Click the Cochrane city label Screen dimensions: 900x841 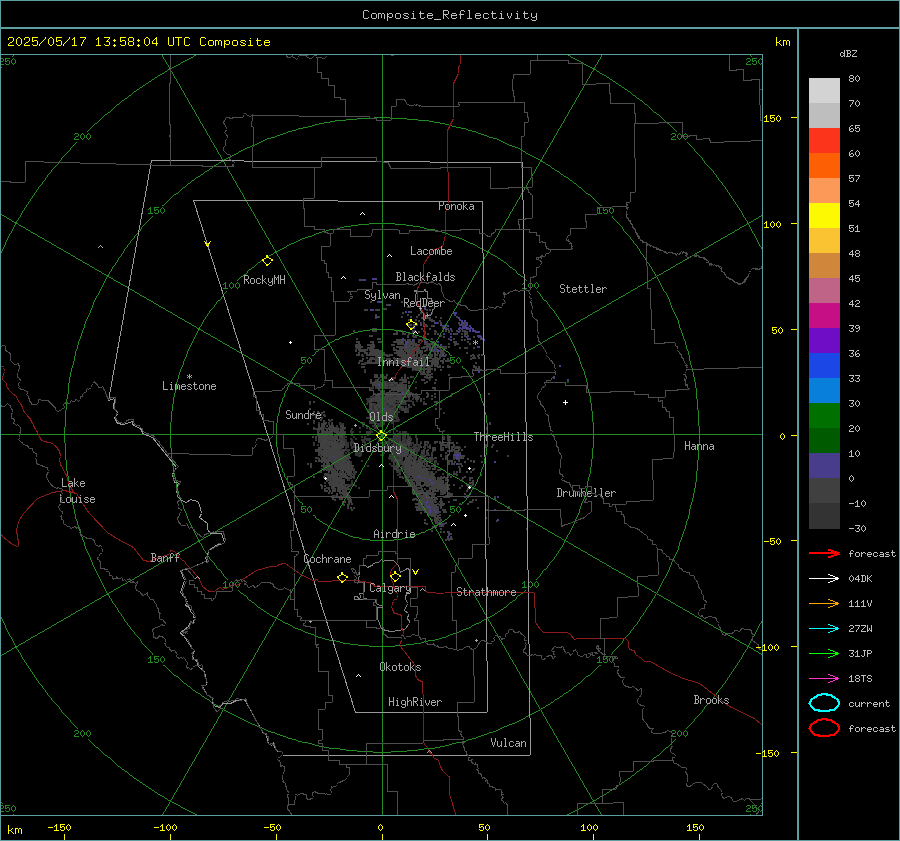pos(327,559)
